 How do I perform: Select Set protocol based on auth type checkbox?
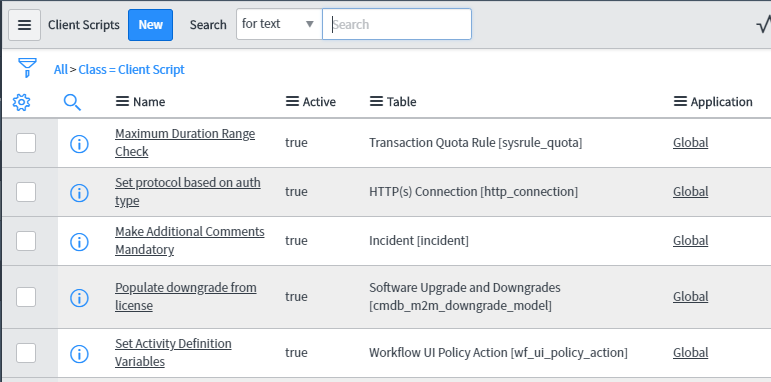pyautogui.click(x=26, y=192)
